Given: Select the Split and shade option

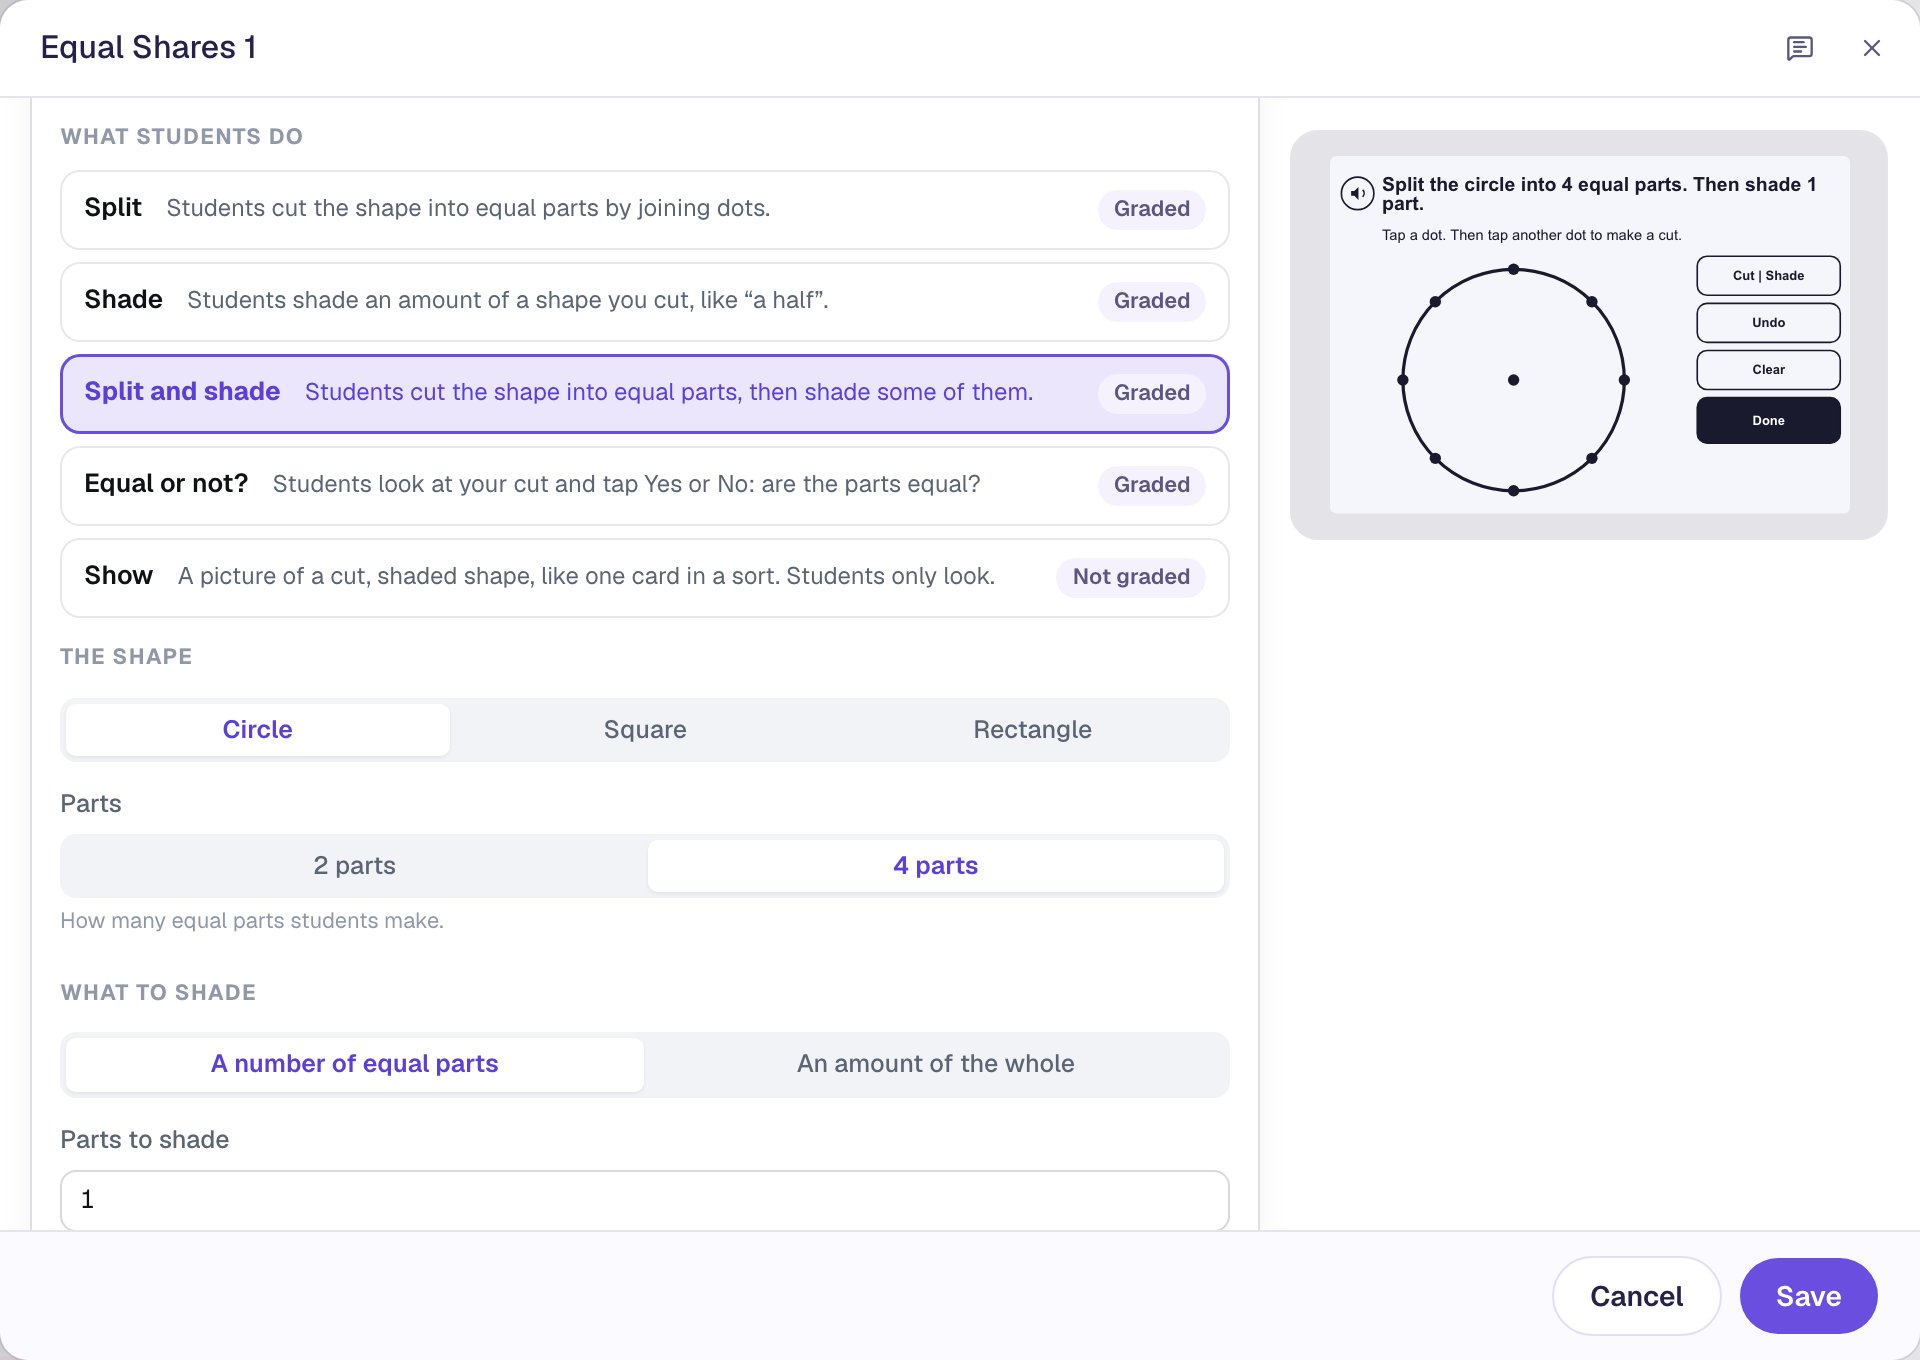Looking at the screenshot, I should (x=644, y=393).
